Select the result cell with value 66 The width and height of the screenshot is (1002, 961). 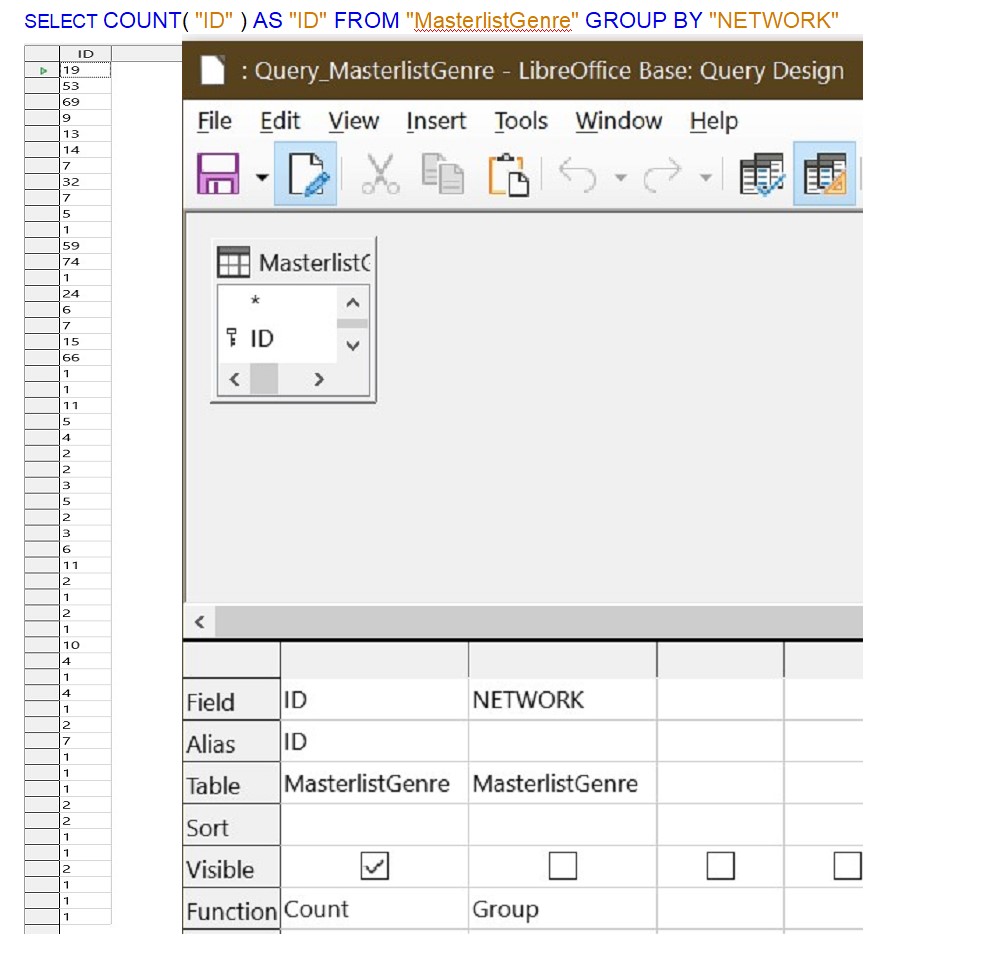point(86,357)
